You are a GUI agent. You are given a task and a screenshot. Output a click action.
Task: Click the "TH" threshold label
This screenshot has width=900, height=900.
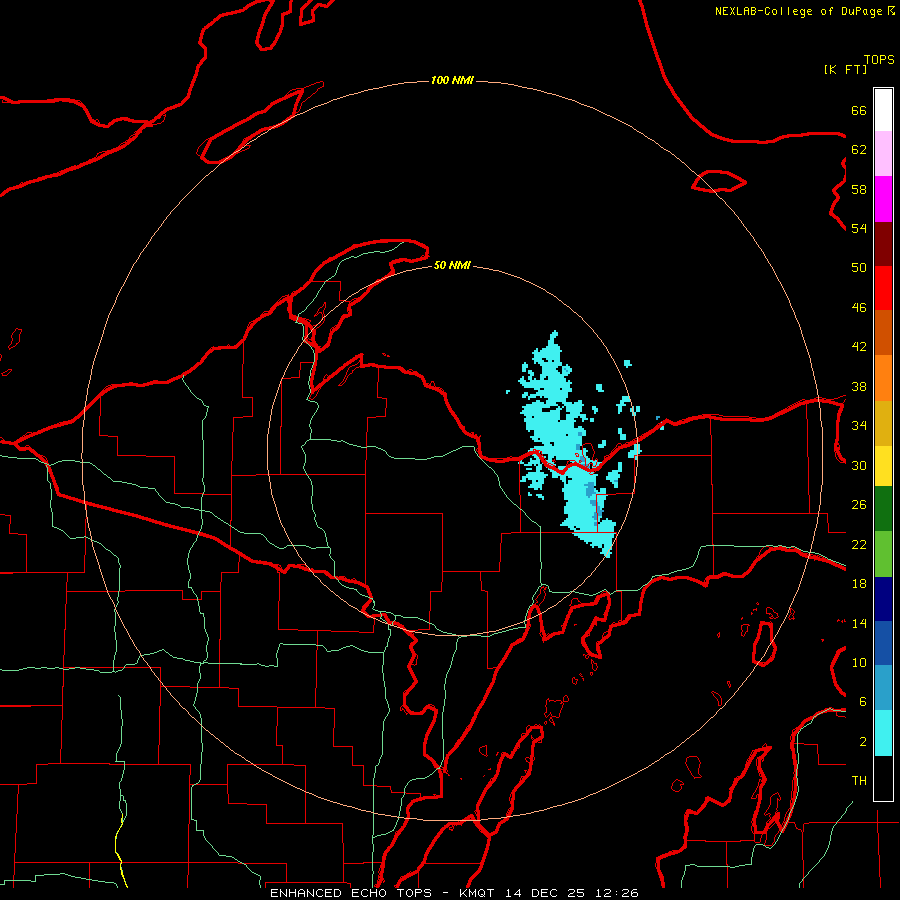[x=859, y=781]
